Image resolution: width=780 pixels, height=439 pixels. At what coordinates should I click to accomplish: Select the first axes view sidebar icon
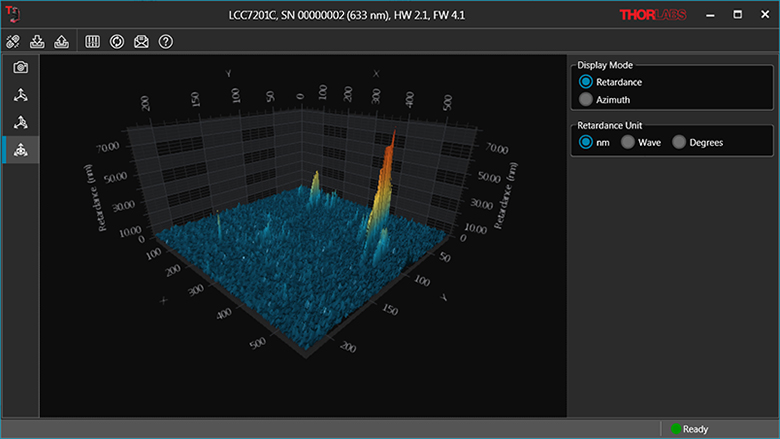click(20, 95)
